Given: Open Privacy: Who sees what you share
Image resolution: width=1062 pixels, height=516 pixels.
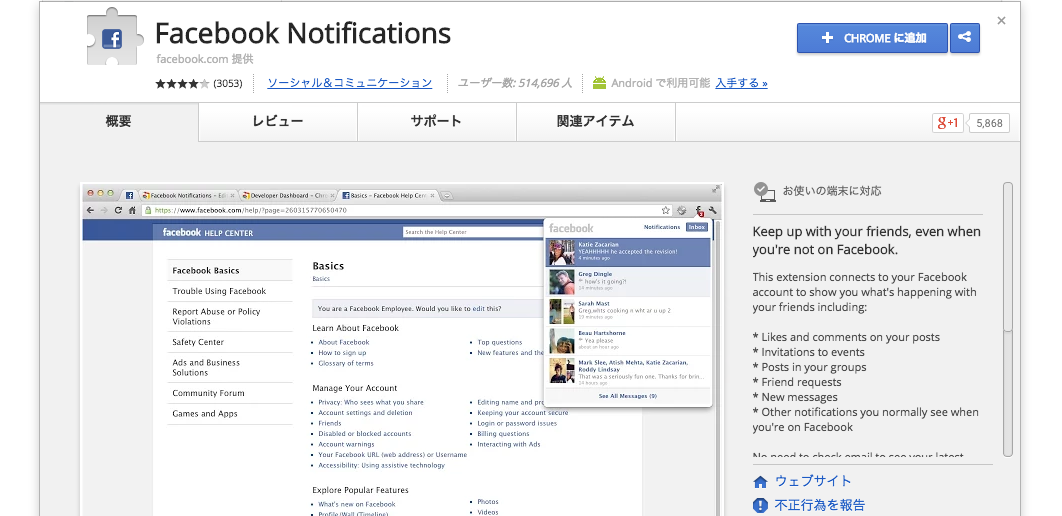Looking at the screenshot, I should click(x=371, y=402).
